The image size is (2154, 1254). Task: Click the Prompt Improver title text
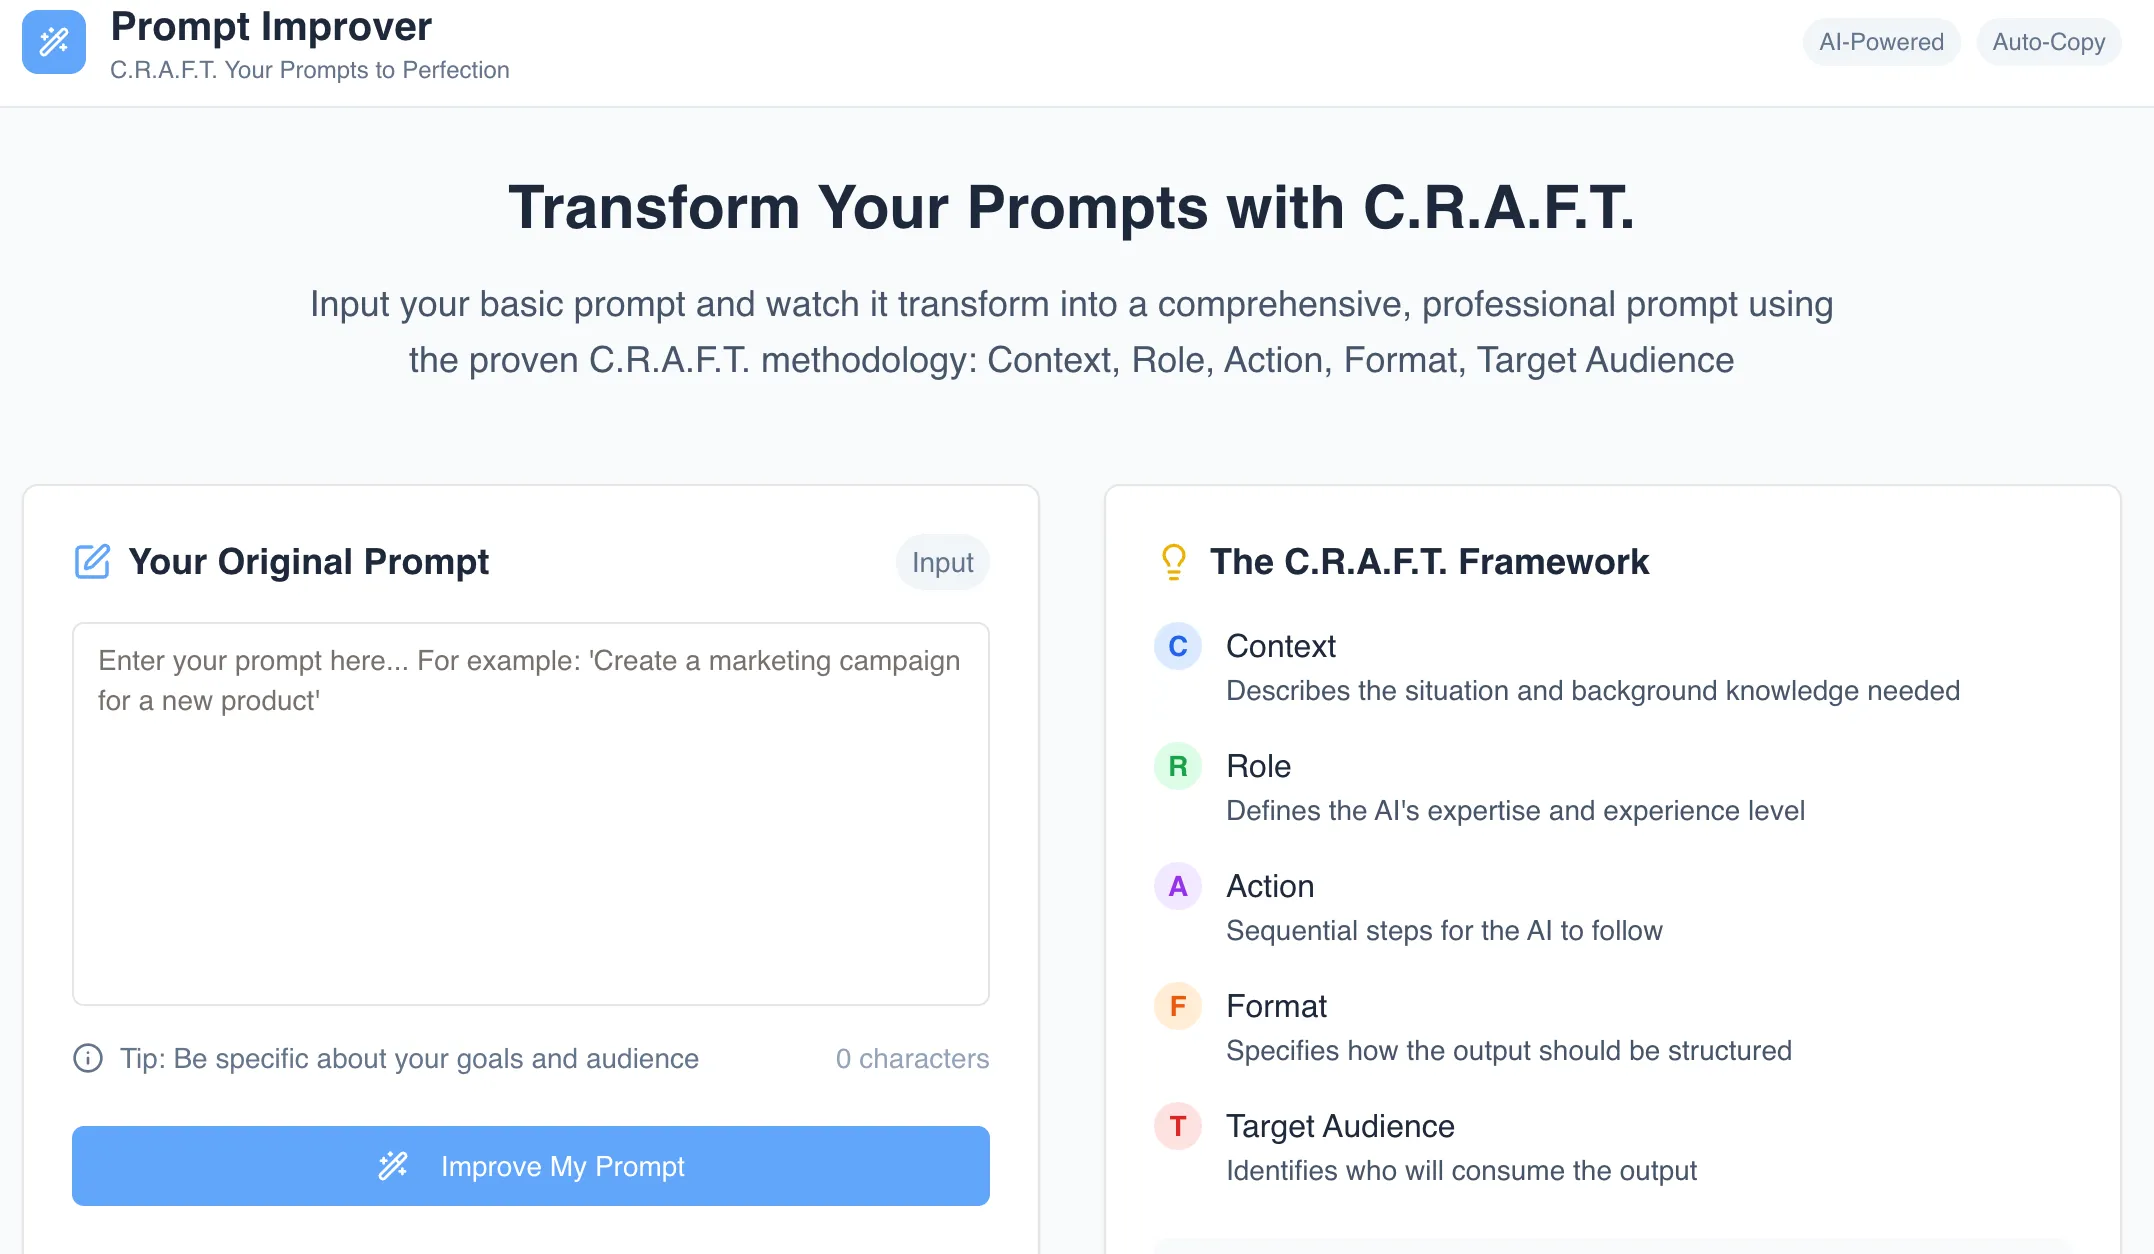pos(271,26)
